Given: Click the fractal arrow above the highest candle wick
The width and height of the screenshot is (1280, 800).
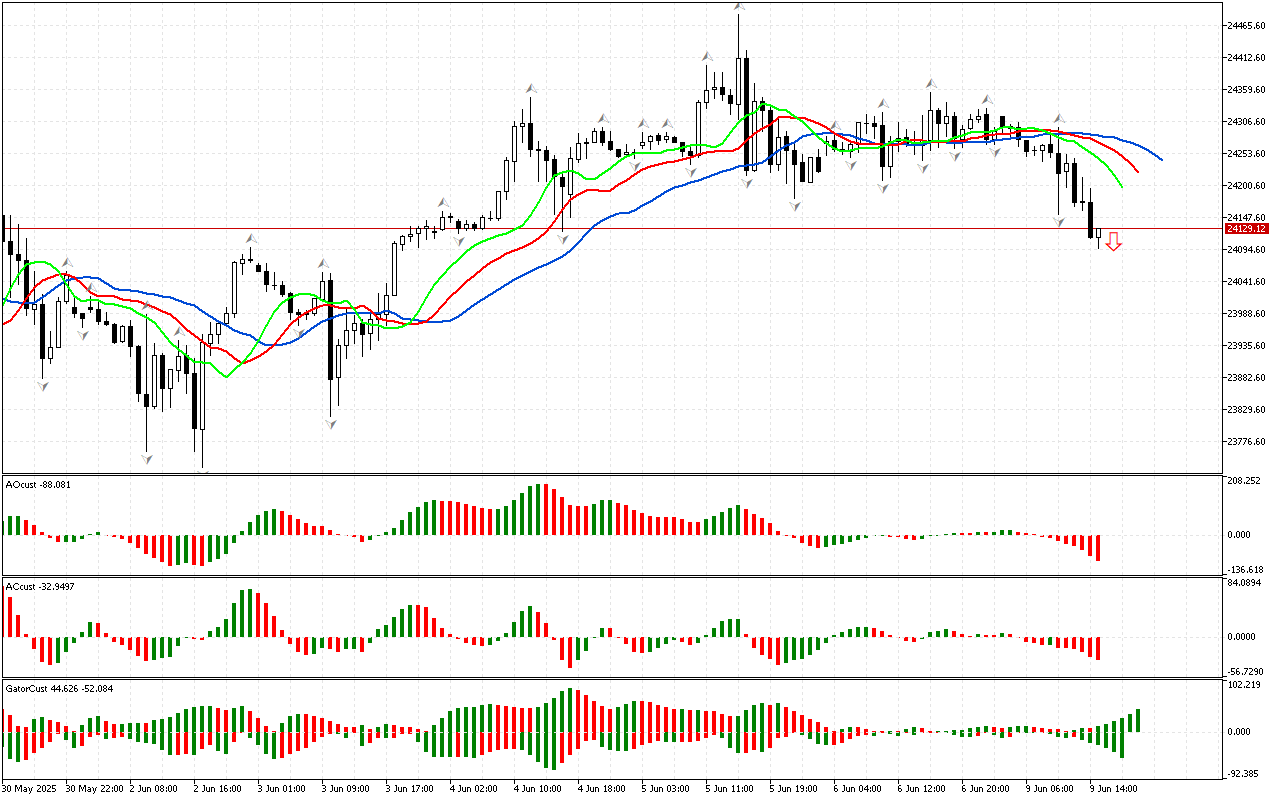Looking at the screenshot, I should 738,7.
